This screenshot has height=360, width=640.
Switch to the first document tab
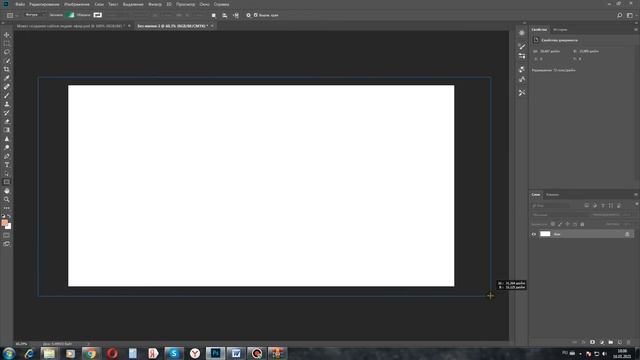pyautogui.click(x=70, y=26)
